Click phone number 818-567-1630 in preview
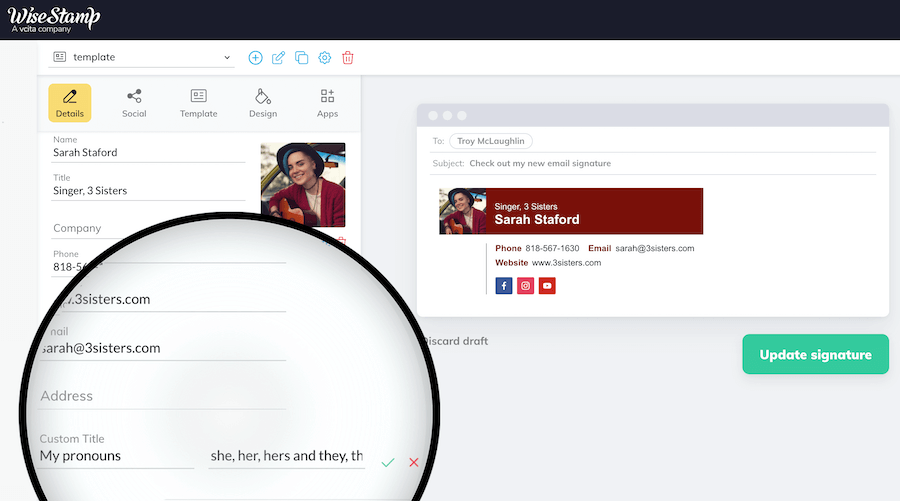Viewport: 900px width, 501px height. pos(552,248)
